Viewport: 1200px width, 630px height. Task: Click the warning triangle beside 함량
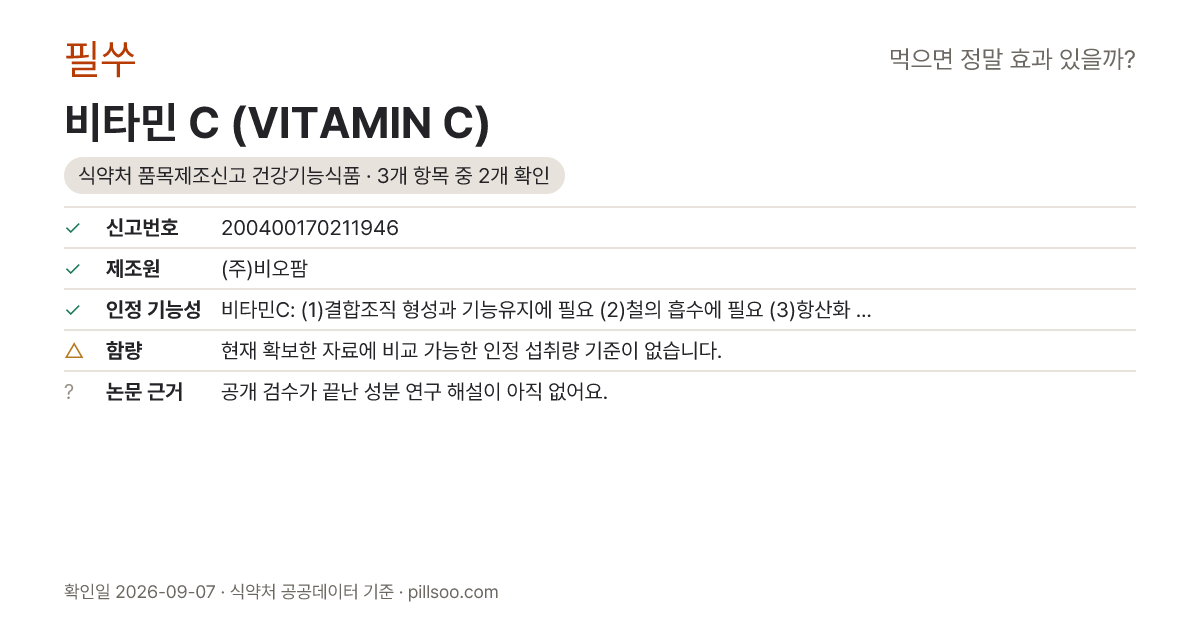click(x=73, y=350)
